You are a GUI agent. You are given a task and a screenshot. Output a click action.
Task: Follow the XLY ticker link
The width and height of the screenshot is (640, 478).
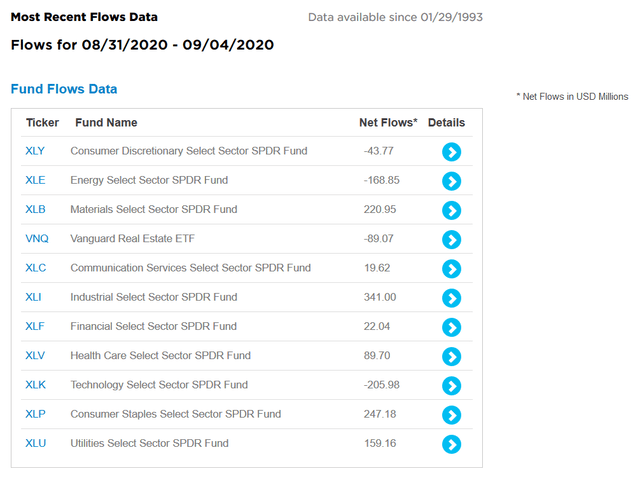(35, 151)
